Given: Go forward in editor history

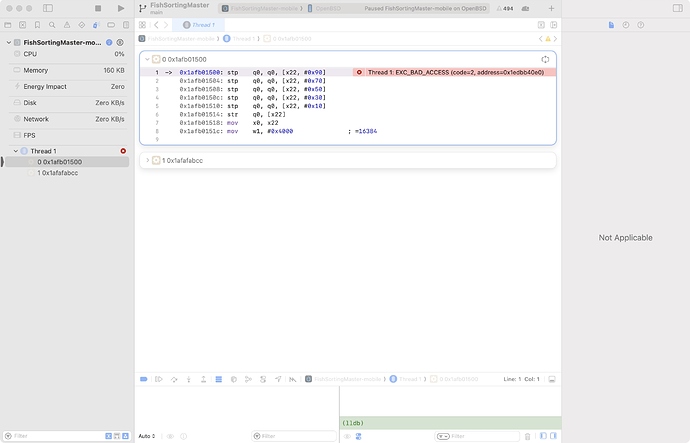Looking at the screenshot, I should (166, 25).
